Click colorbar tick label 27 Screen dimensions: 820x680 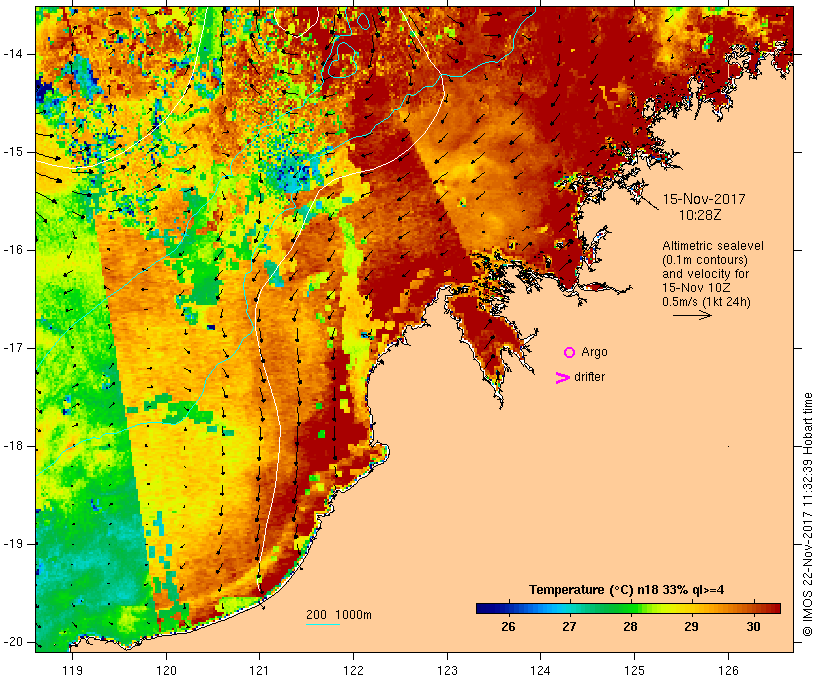(x=569, y=626)
